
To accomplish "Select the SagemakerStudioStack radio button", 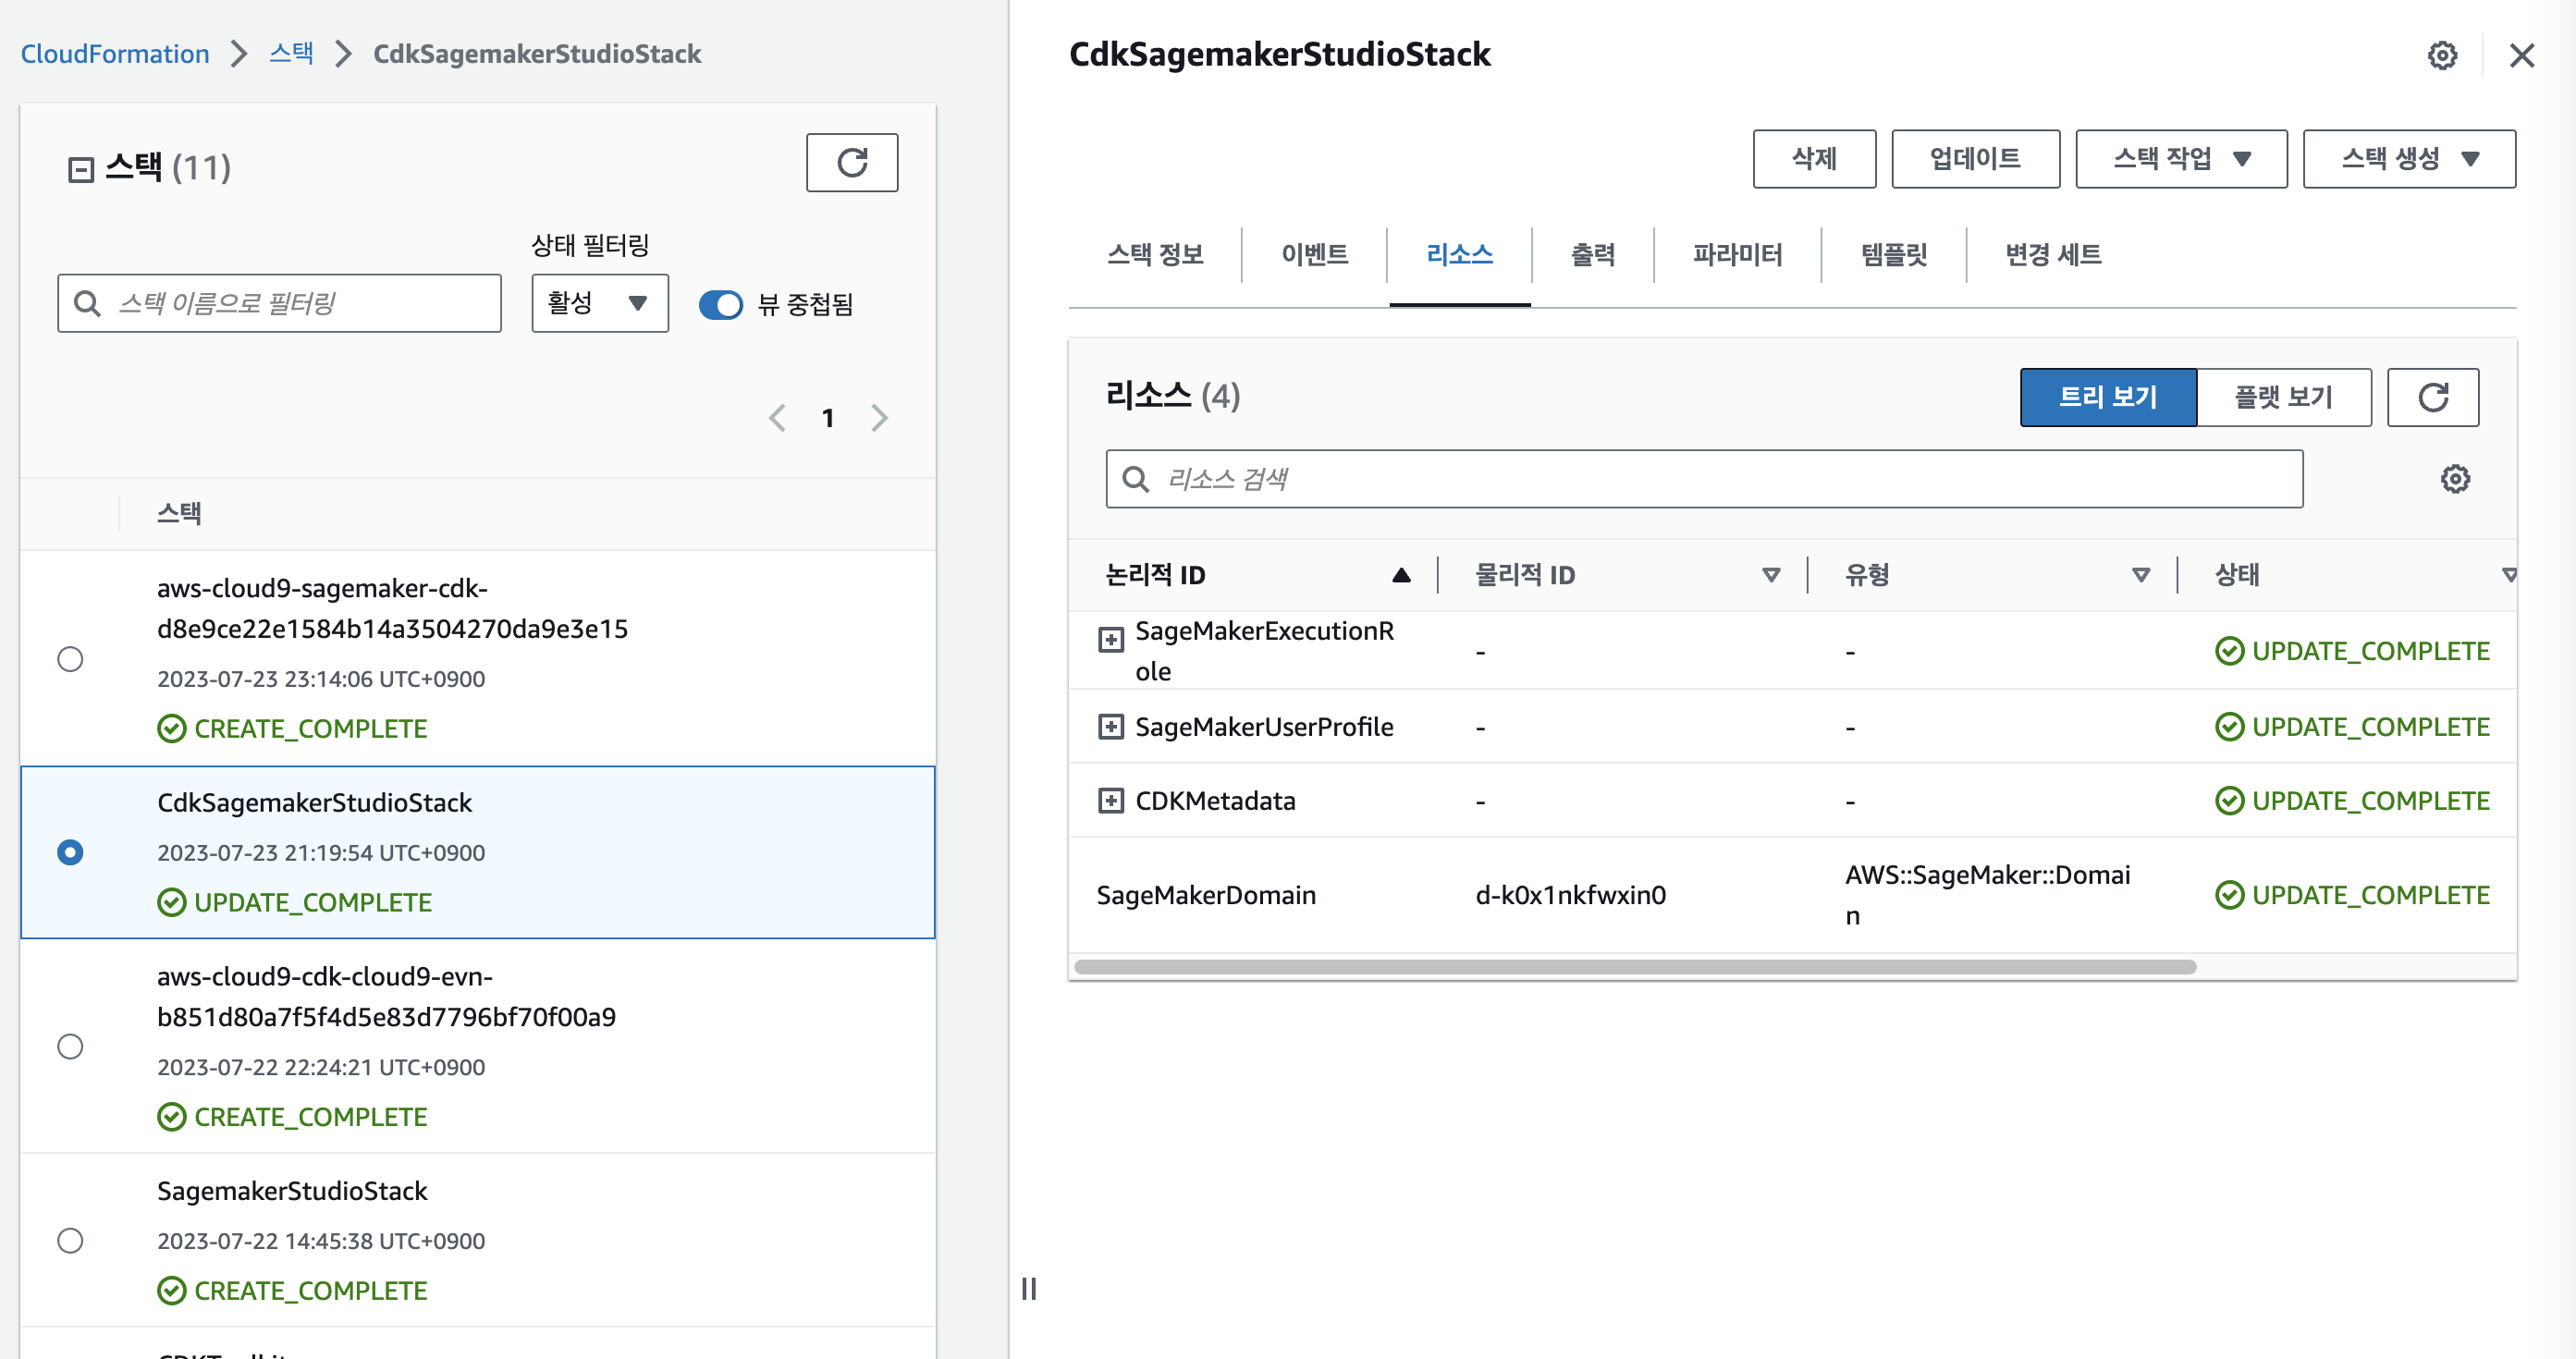I will 70,1240.
